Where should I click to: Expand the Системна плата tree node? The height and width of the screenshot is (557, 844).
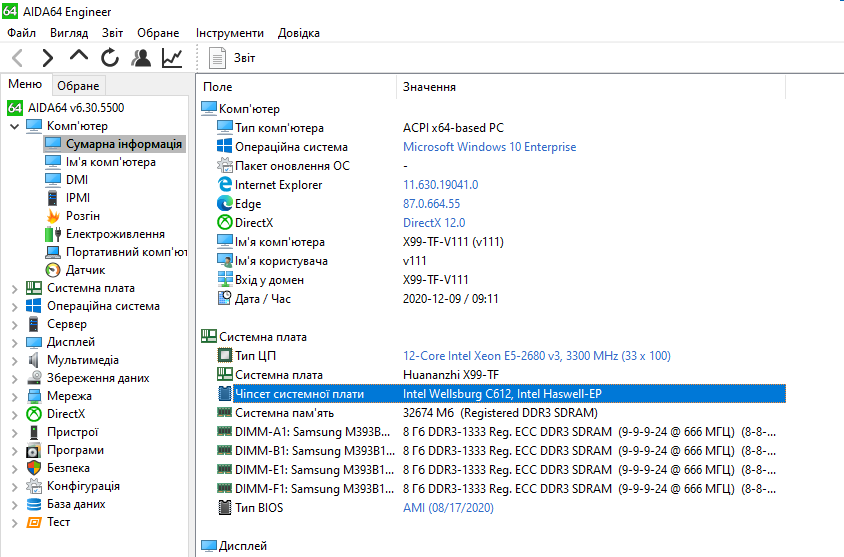[x=15, y=289]
